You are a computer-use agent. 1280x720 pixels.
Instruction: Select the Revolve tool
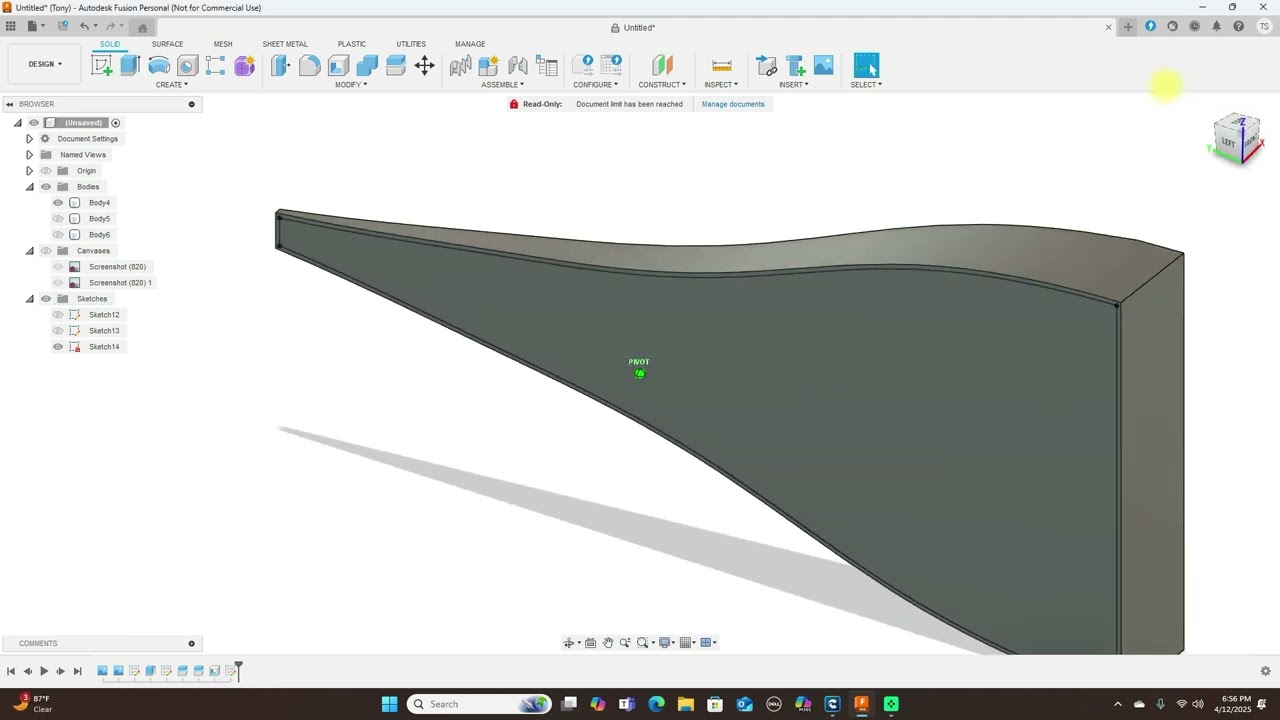pyautogui.click(x=159, y=66)
